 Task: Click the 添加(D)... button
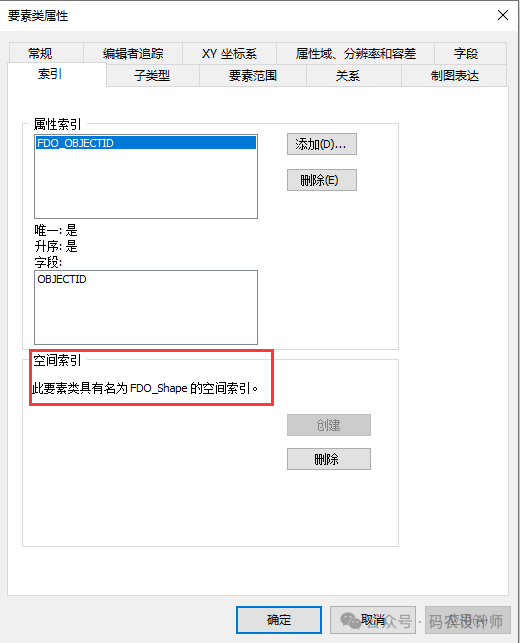tap(322, 144)
